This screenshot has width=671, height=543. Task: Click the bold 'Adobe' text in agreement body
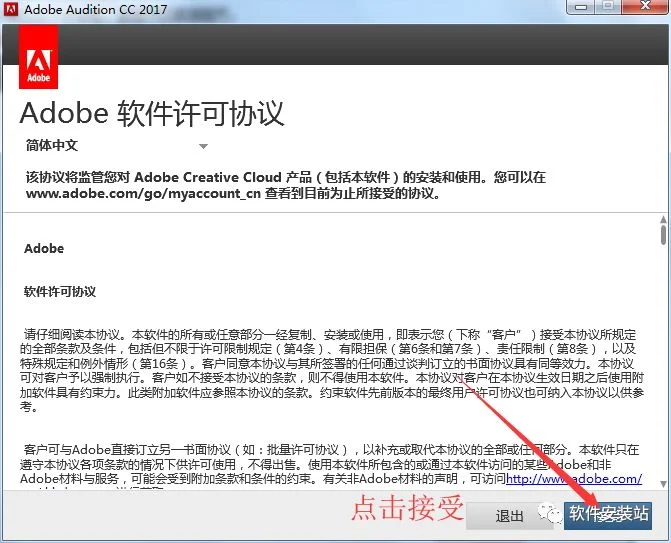point(44,248)
